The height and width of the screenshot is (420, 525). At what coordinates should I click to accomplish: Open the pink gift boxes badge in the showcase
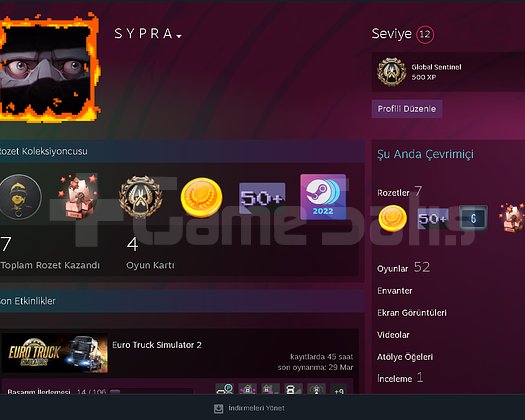79,197
